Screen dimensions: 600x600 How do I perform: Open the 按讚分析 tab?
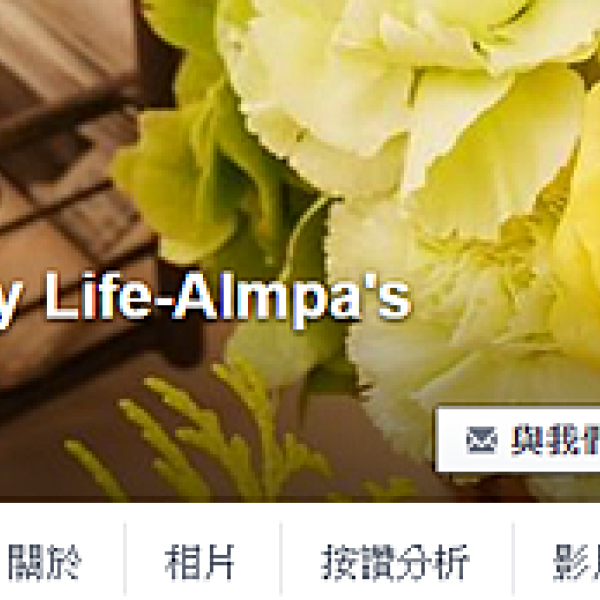click(395, 562)
